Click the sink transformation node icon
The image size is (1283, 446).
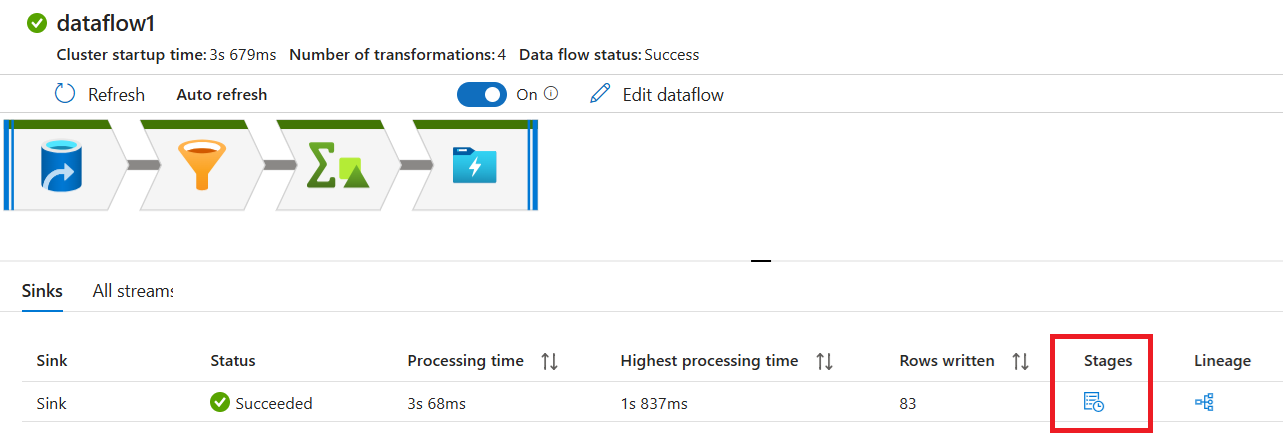(474, 166)
